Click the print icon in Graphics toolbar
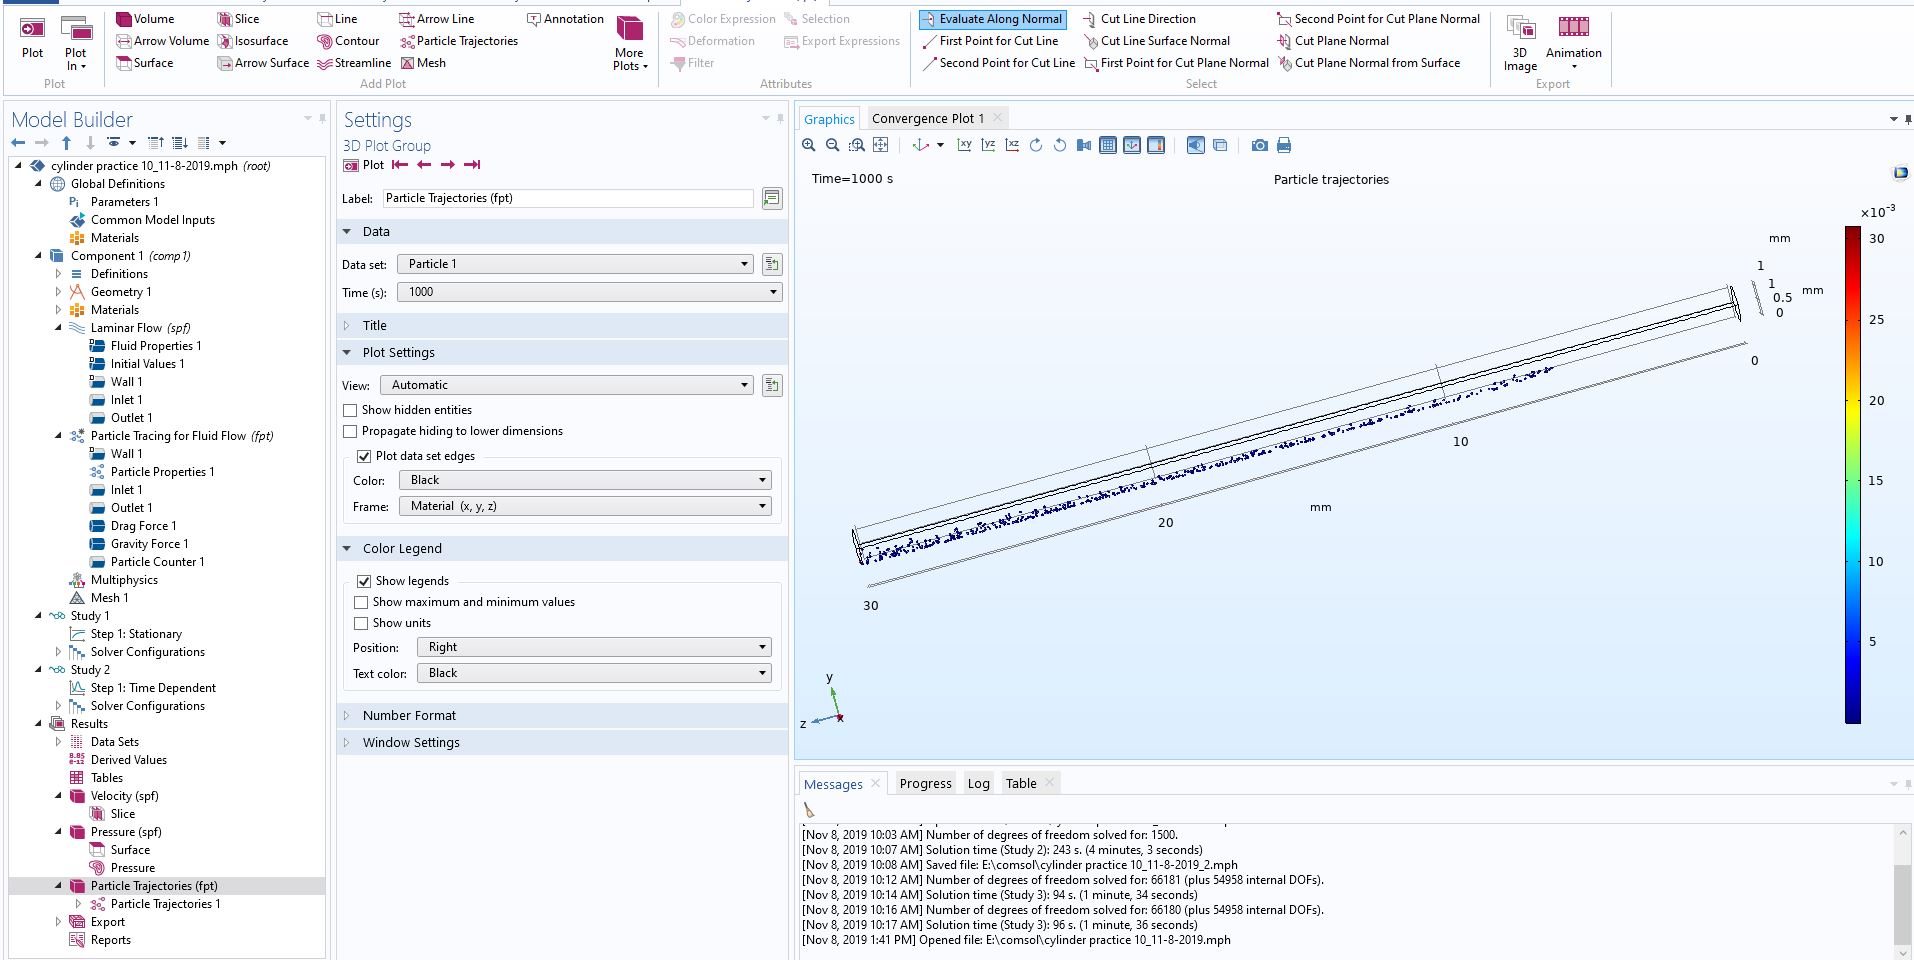 1284,146
